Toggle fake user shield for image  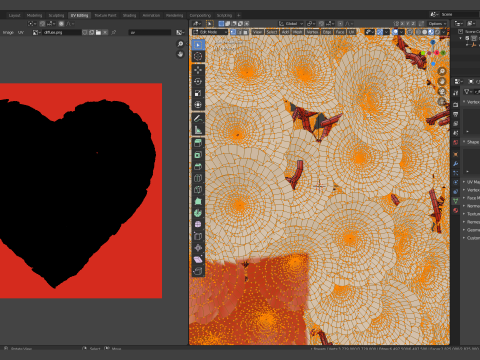(85, 32)
